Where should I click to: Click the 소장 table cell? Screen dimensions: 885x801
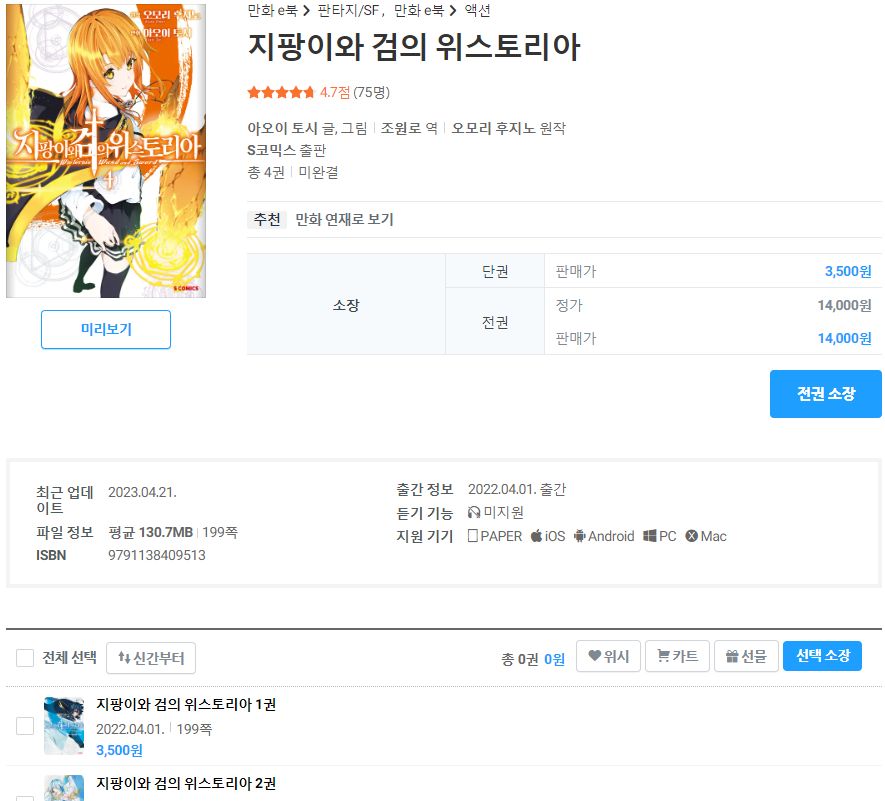(346, 305)
